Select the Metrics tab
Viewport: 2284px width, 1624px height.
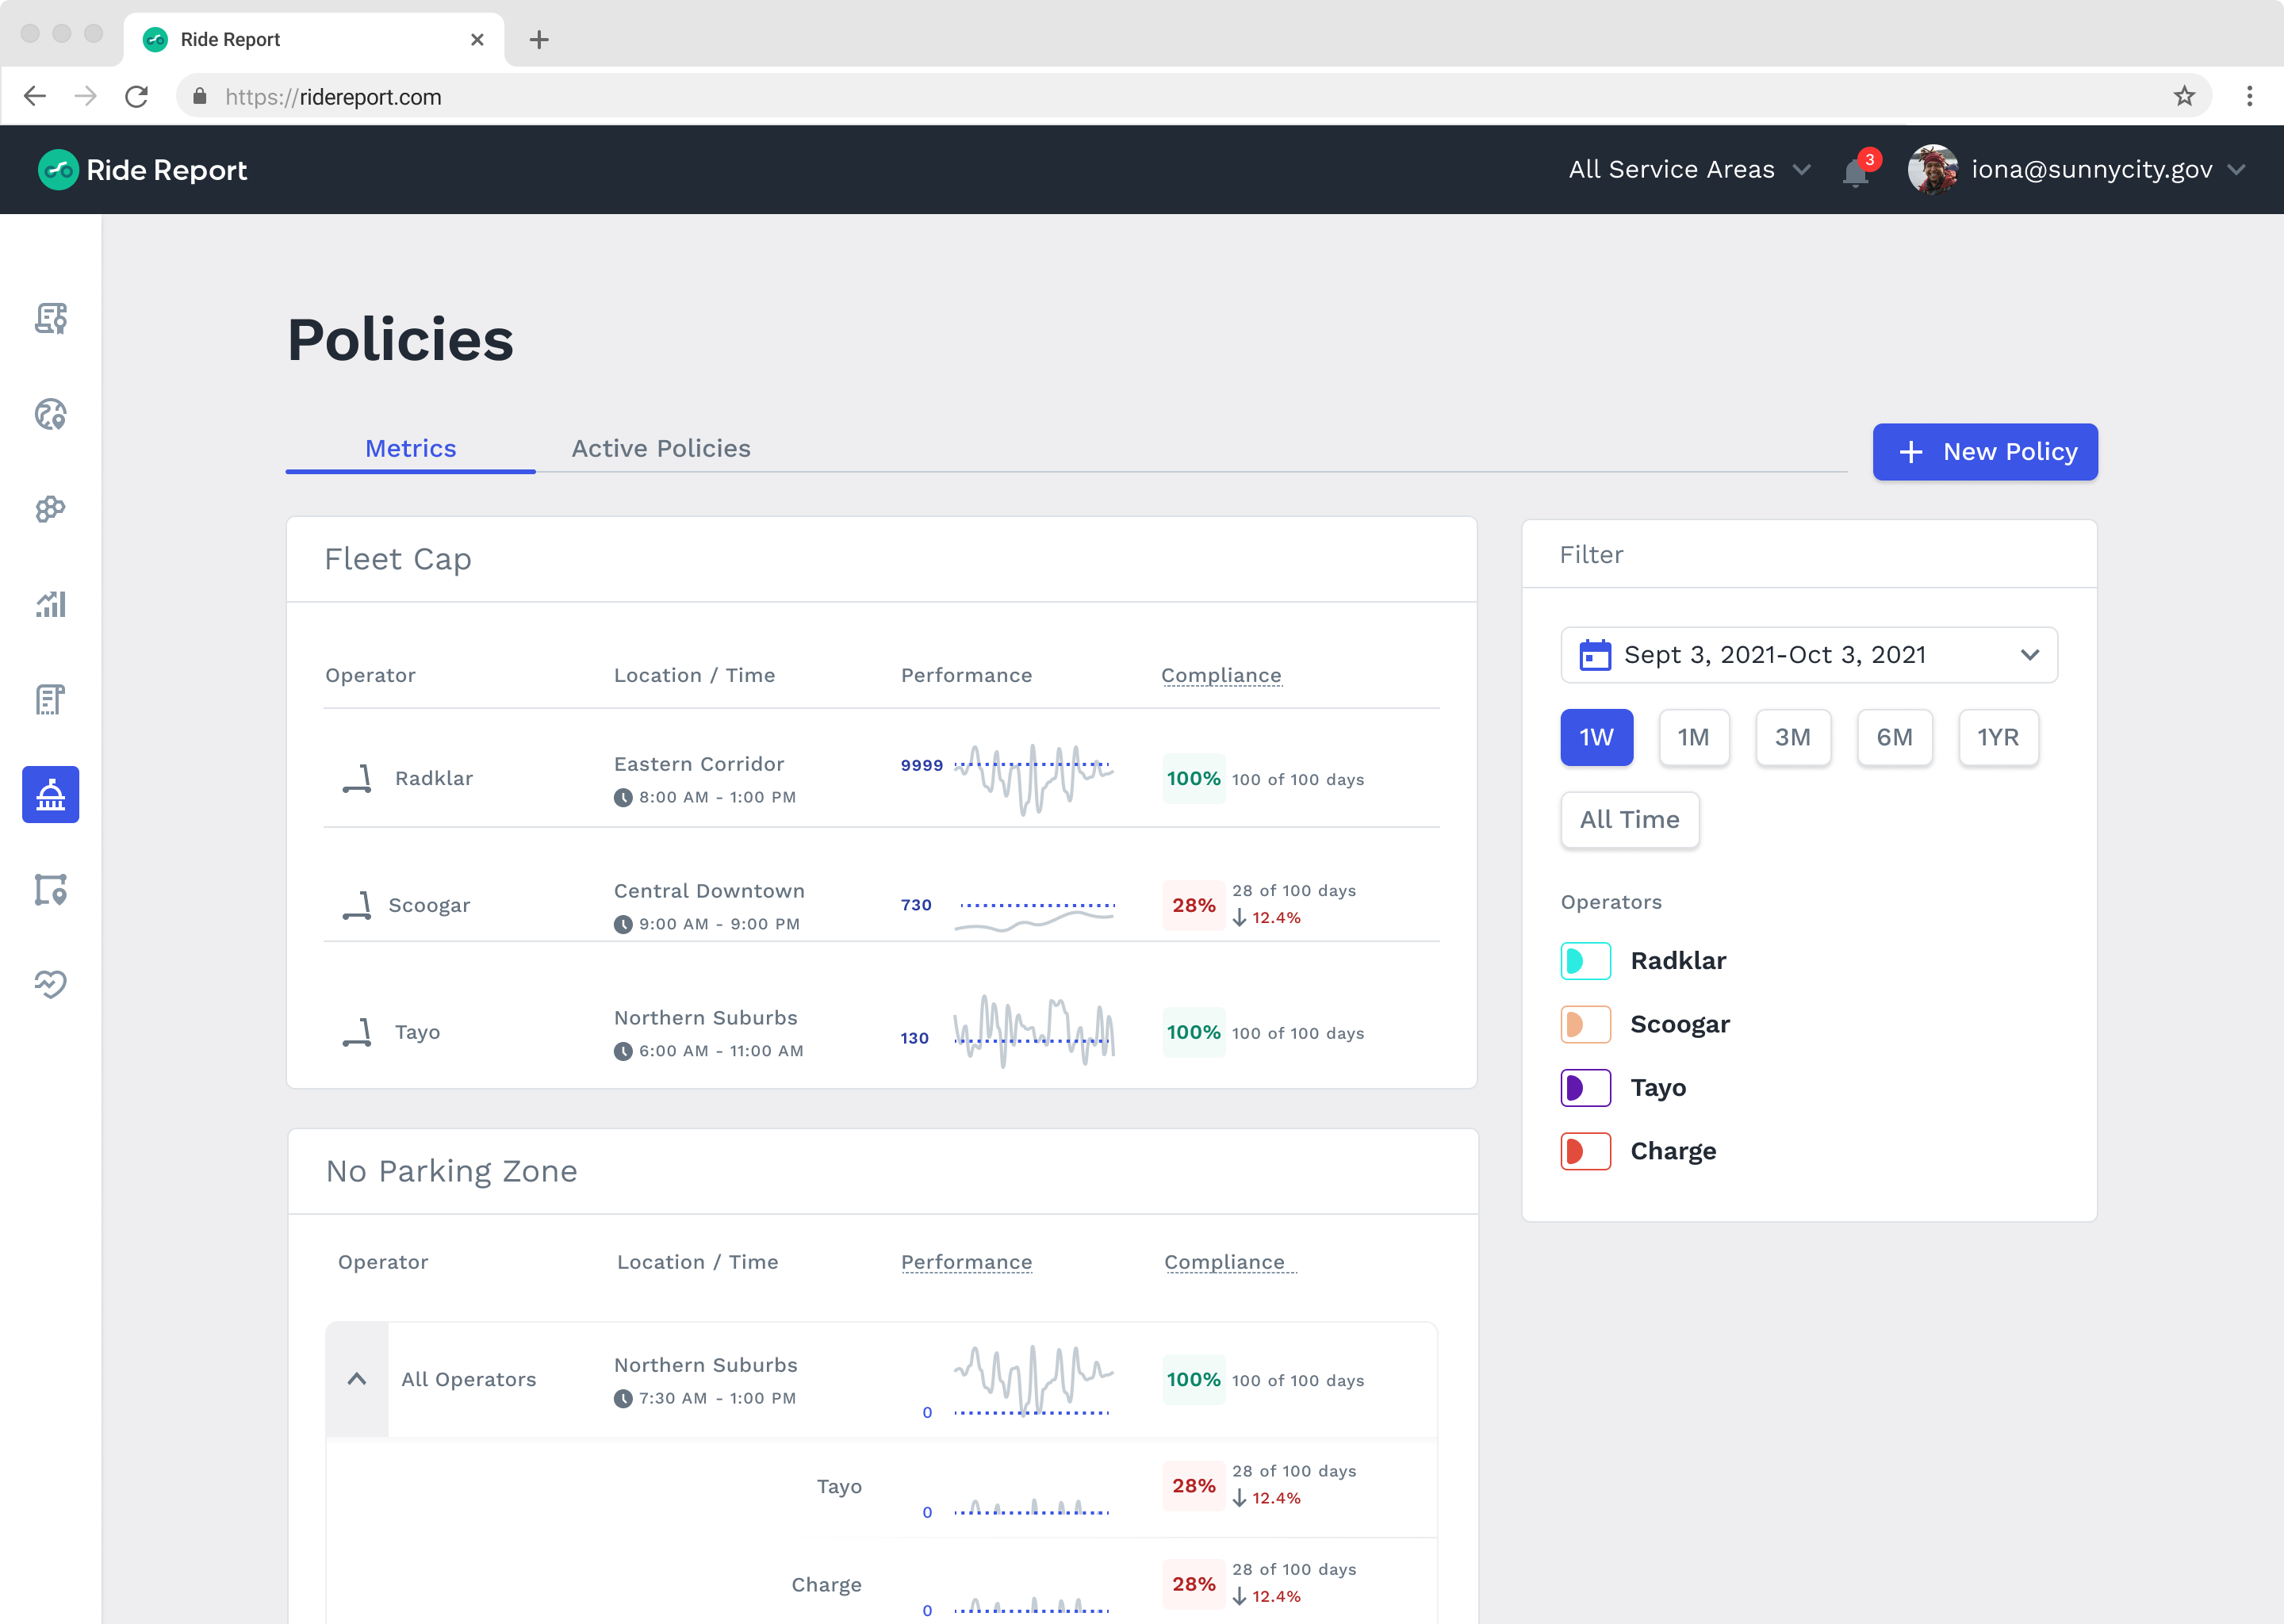(411, 449)
